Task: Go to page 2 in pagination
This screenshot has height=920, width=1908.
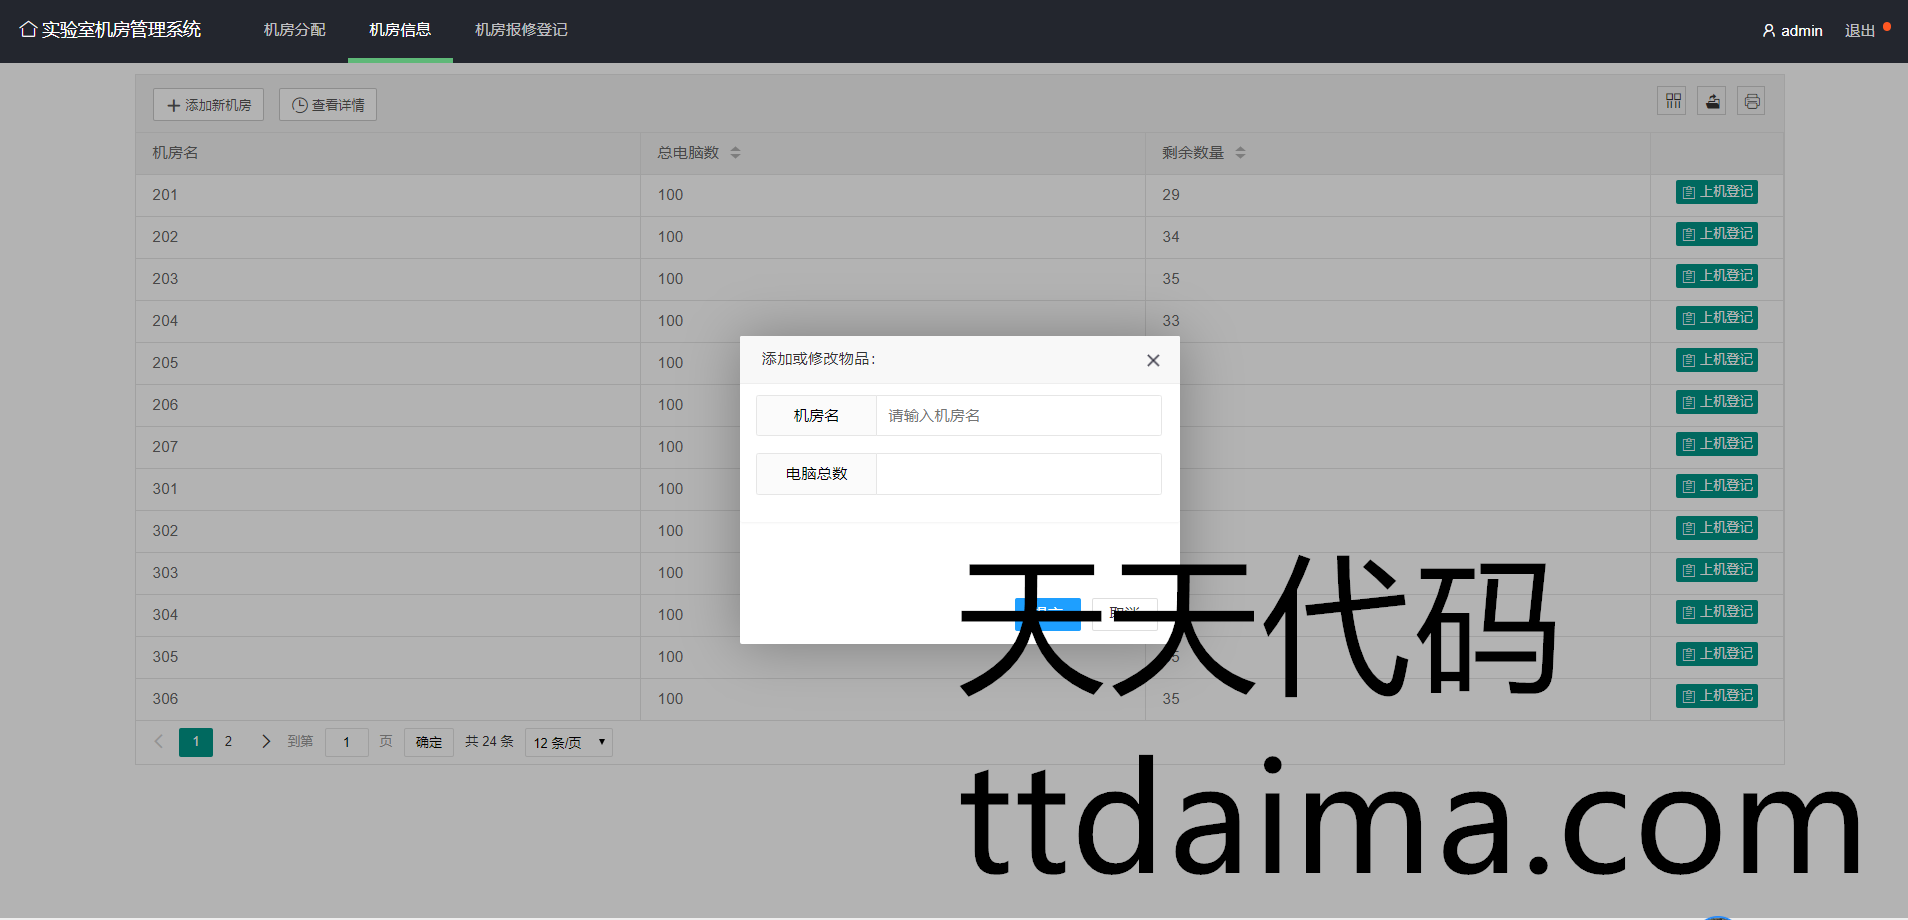Action: [228, 742]
